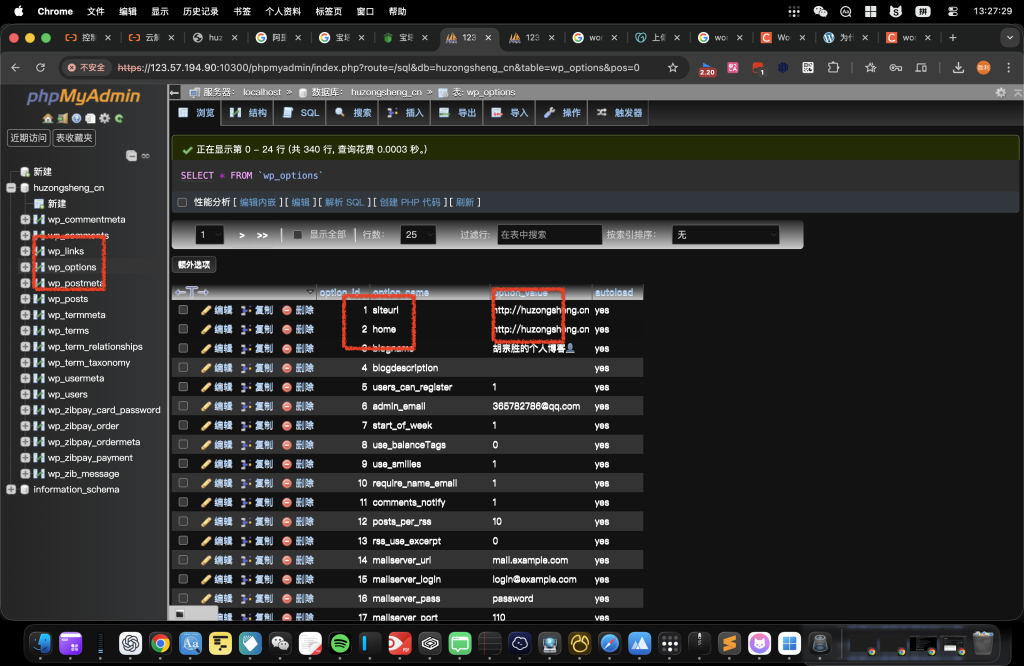Select the checkbox for the admin_email row
Screen dimensions: 1024x666
(183, 406)
